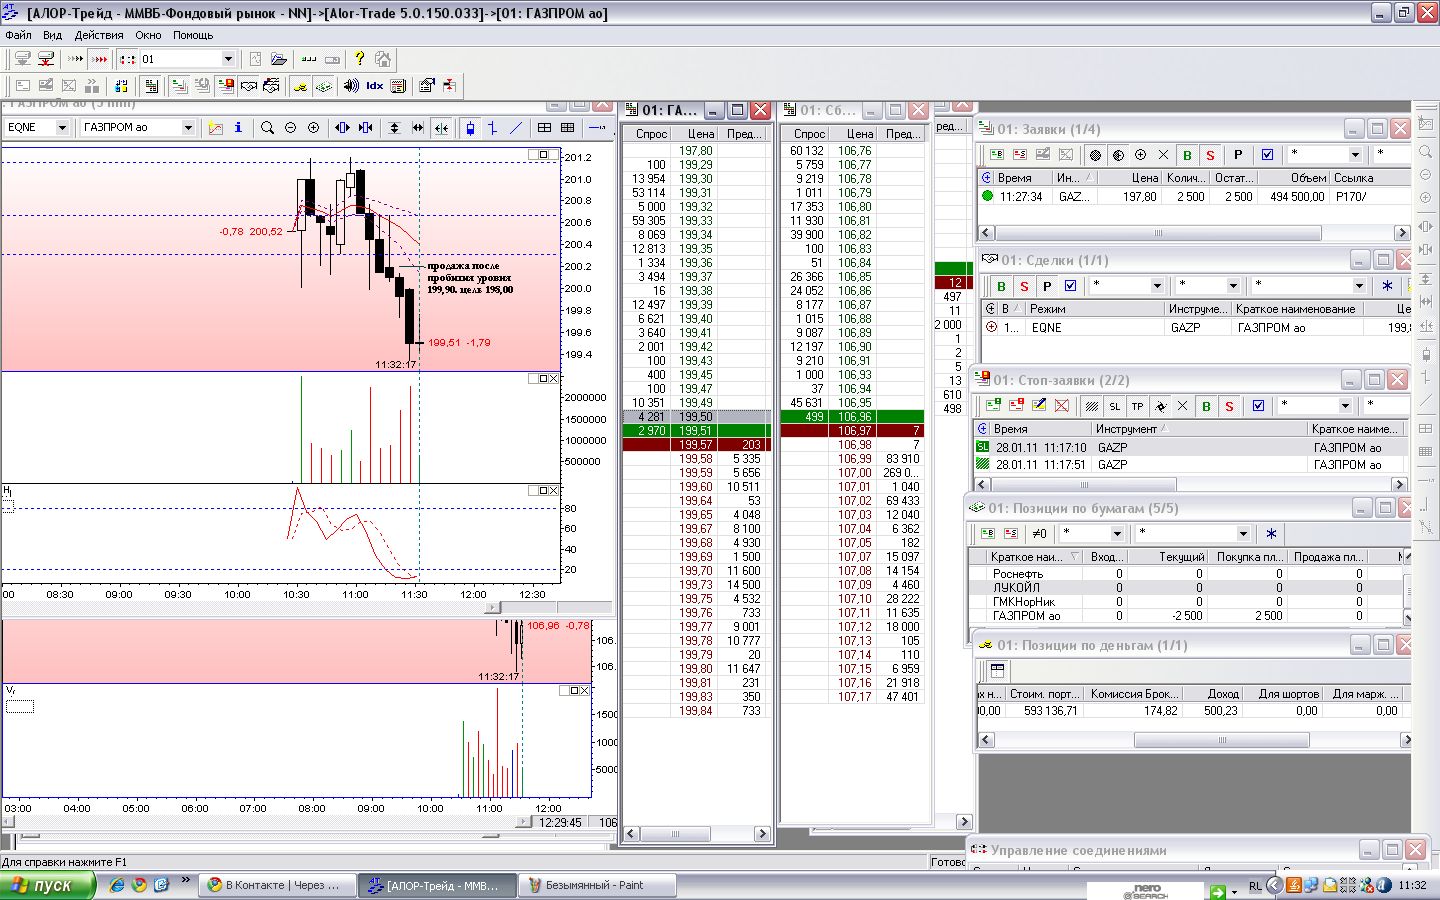The width and height of the screenshot is (1440, 900).
Task: Toggle the checkbox in Стоп-заявки toolbar
Action: pyautogui.click(x=1258, y=406)
